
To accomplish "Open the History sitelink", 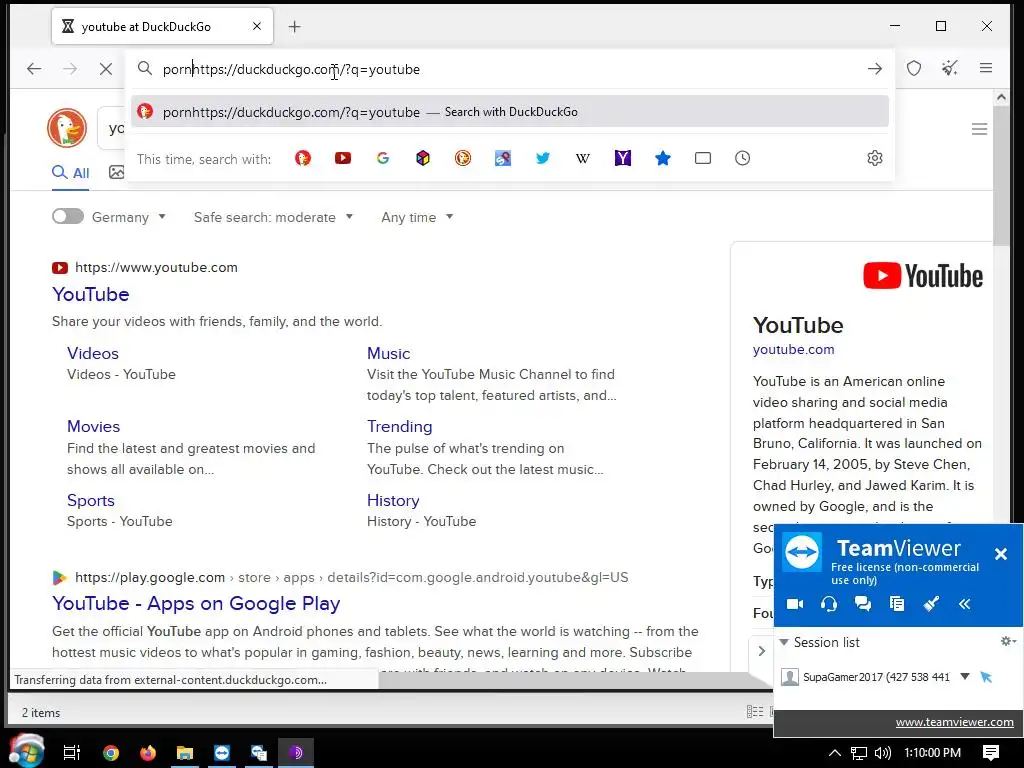I will coord(393,500).
